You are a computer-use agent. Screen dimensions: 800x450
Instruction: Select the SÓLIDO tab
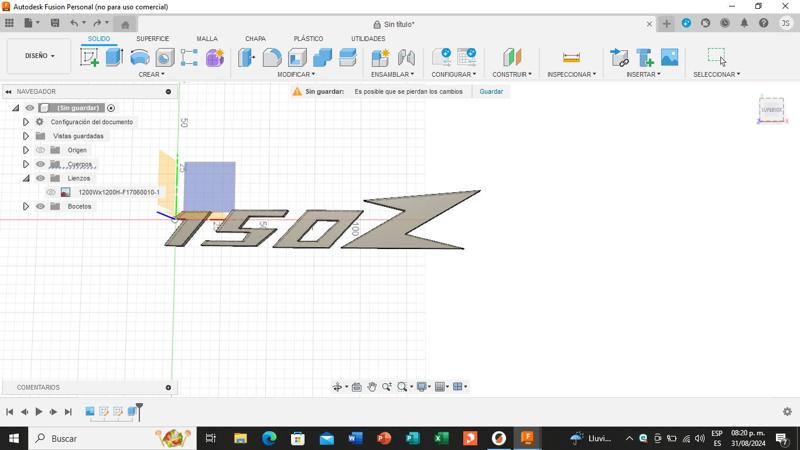point(98,39)
